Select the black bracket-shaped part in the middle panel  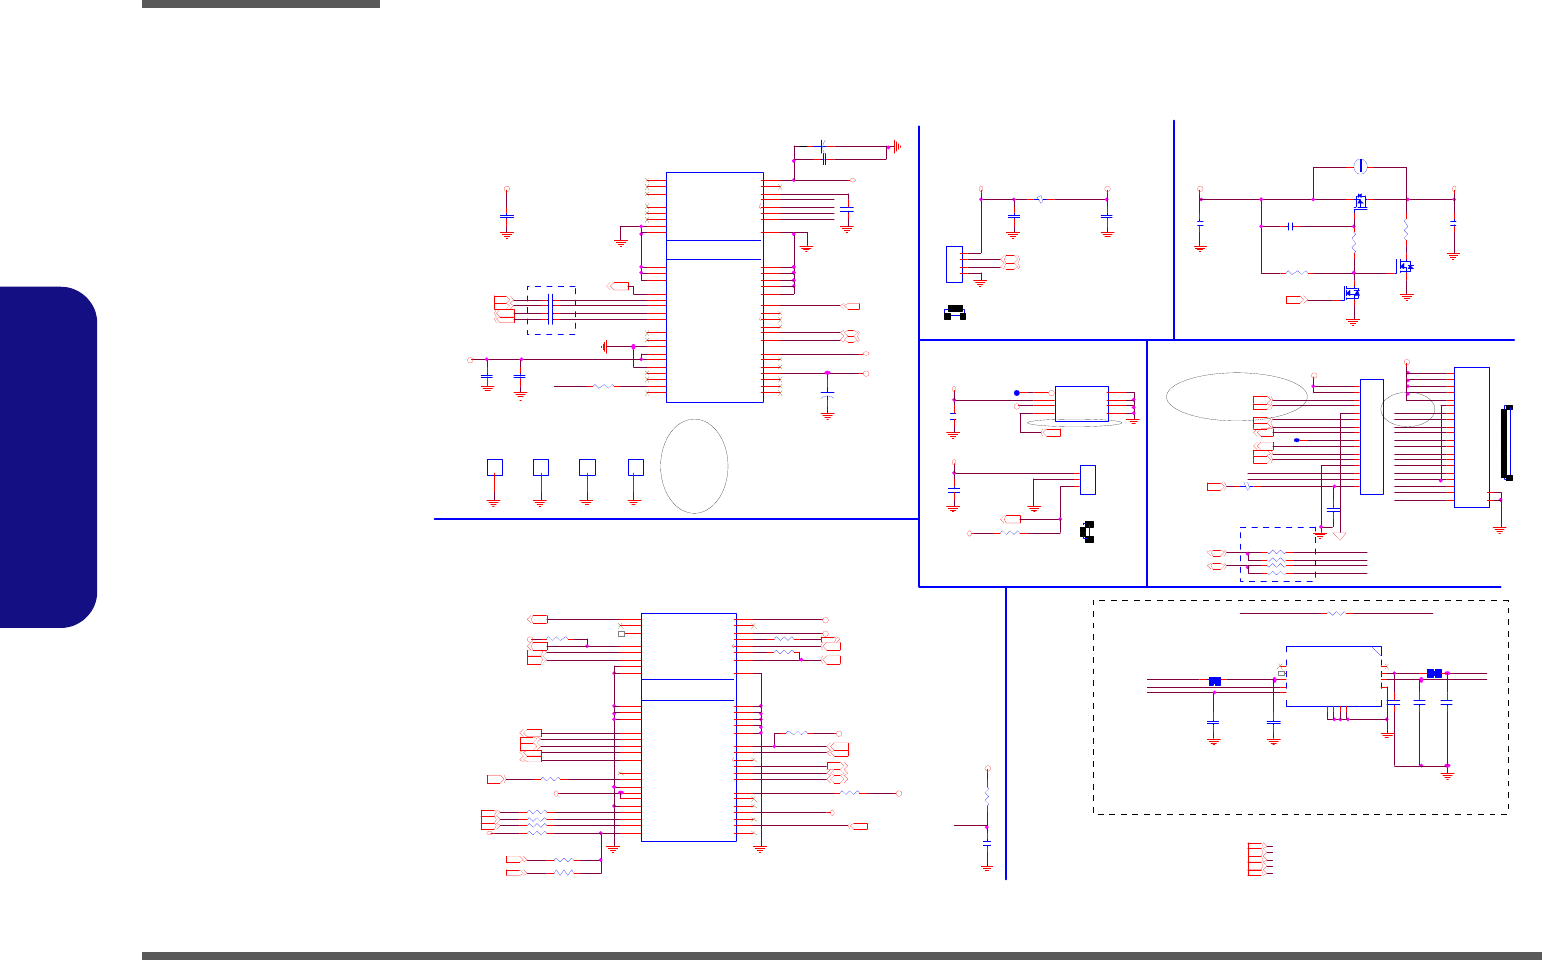[1088, 532]
